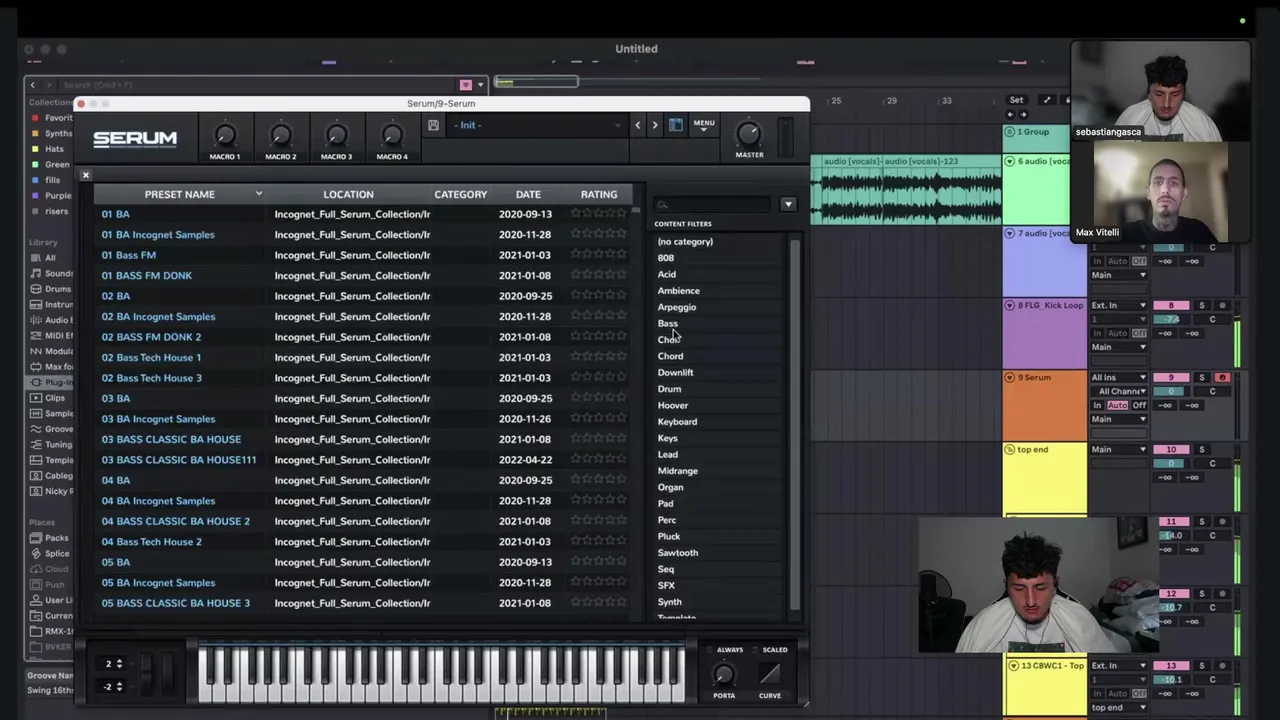1280x720 pixels.
Task: Solo the 9 Serum track
Action: (1202, 377)
